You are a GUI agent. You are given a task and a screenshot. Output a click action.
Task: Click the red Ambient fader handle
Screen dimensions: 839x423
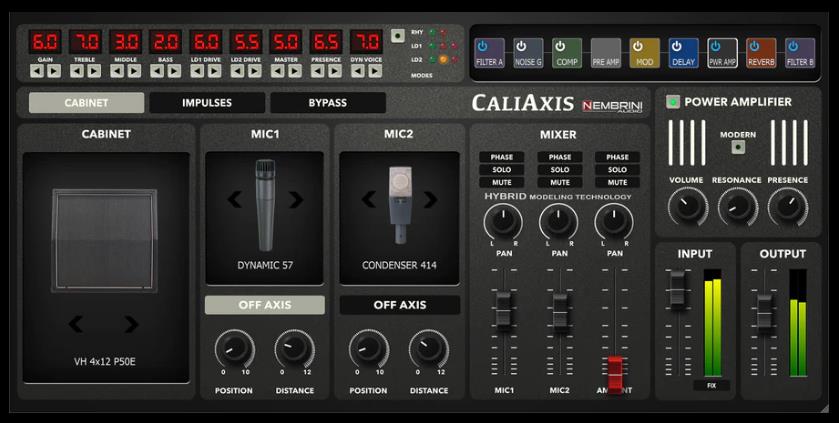tap(615, 374)
